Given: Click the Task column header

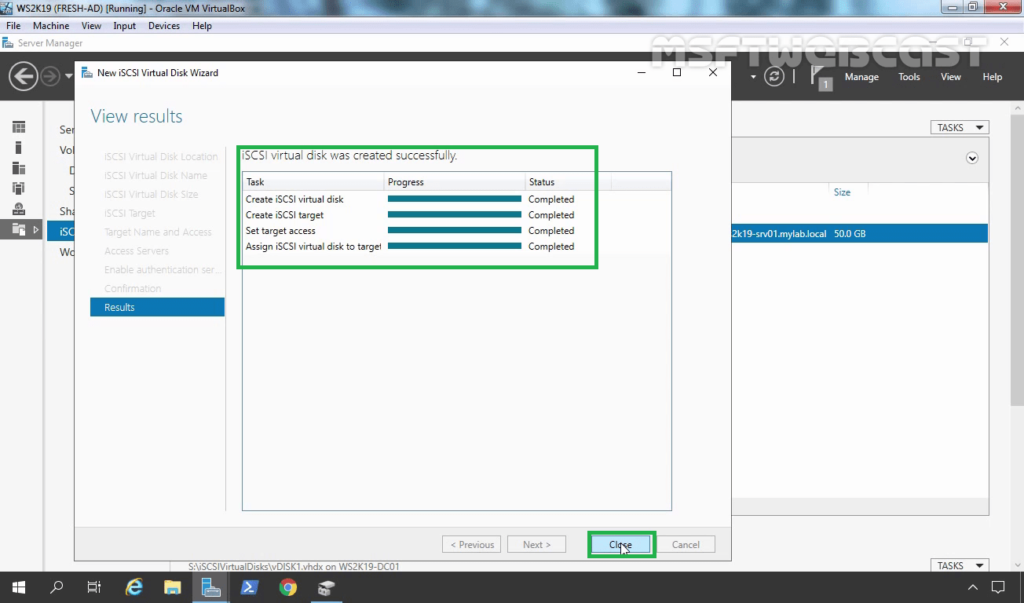Looking at the screenshot, I should point(313,182).
